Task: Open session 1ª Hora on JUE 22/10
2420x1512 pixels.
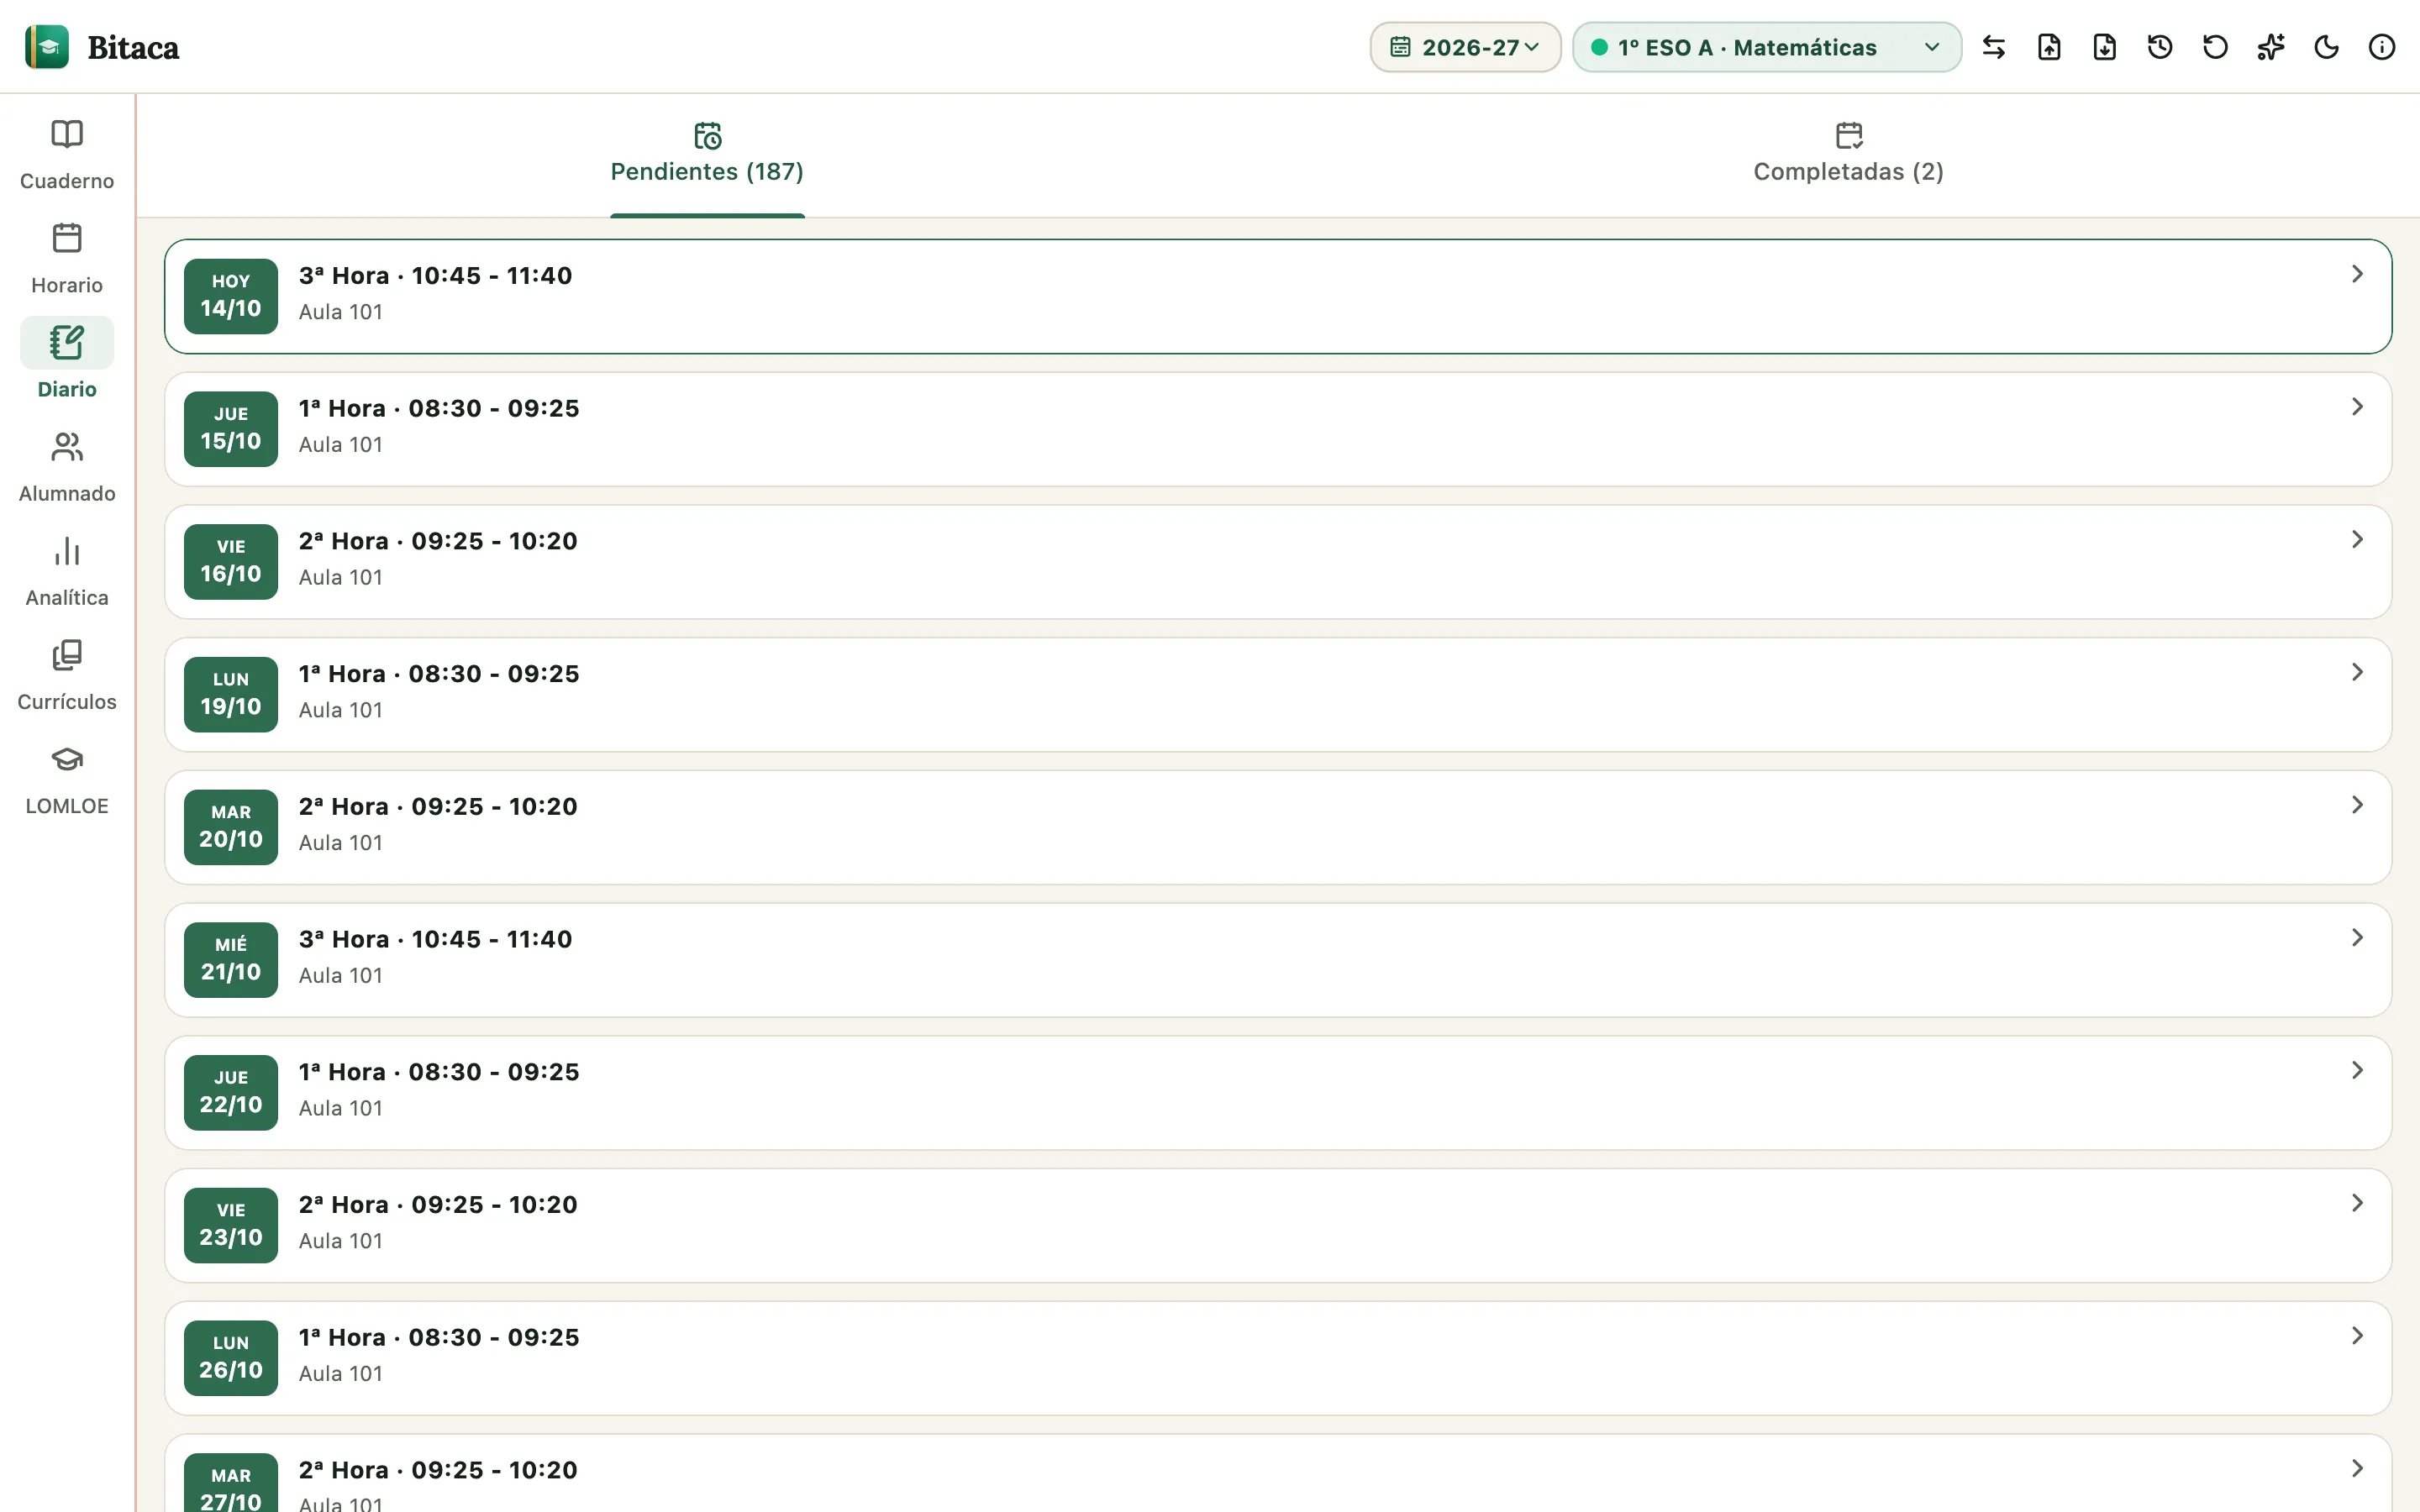Action: [x=1278, y=1093]
